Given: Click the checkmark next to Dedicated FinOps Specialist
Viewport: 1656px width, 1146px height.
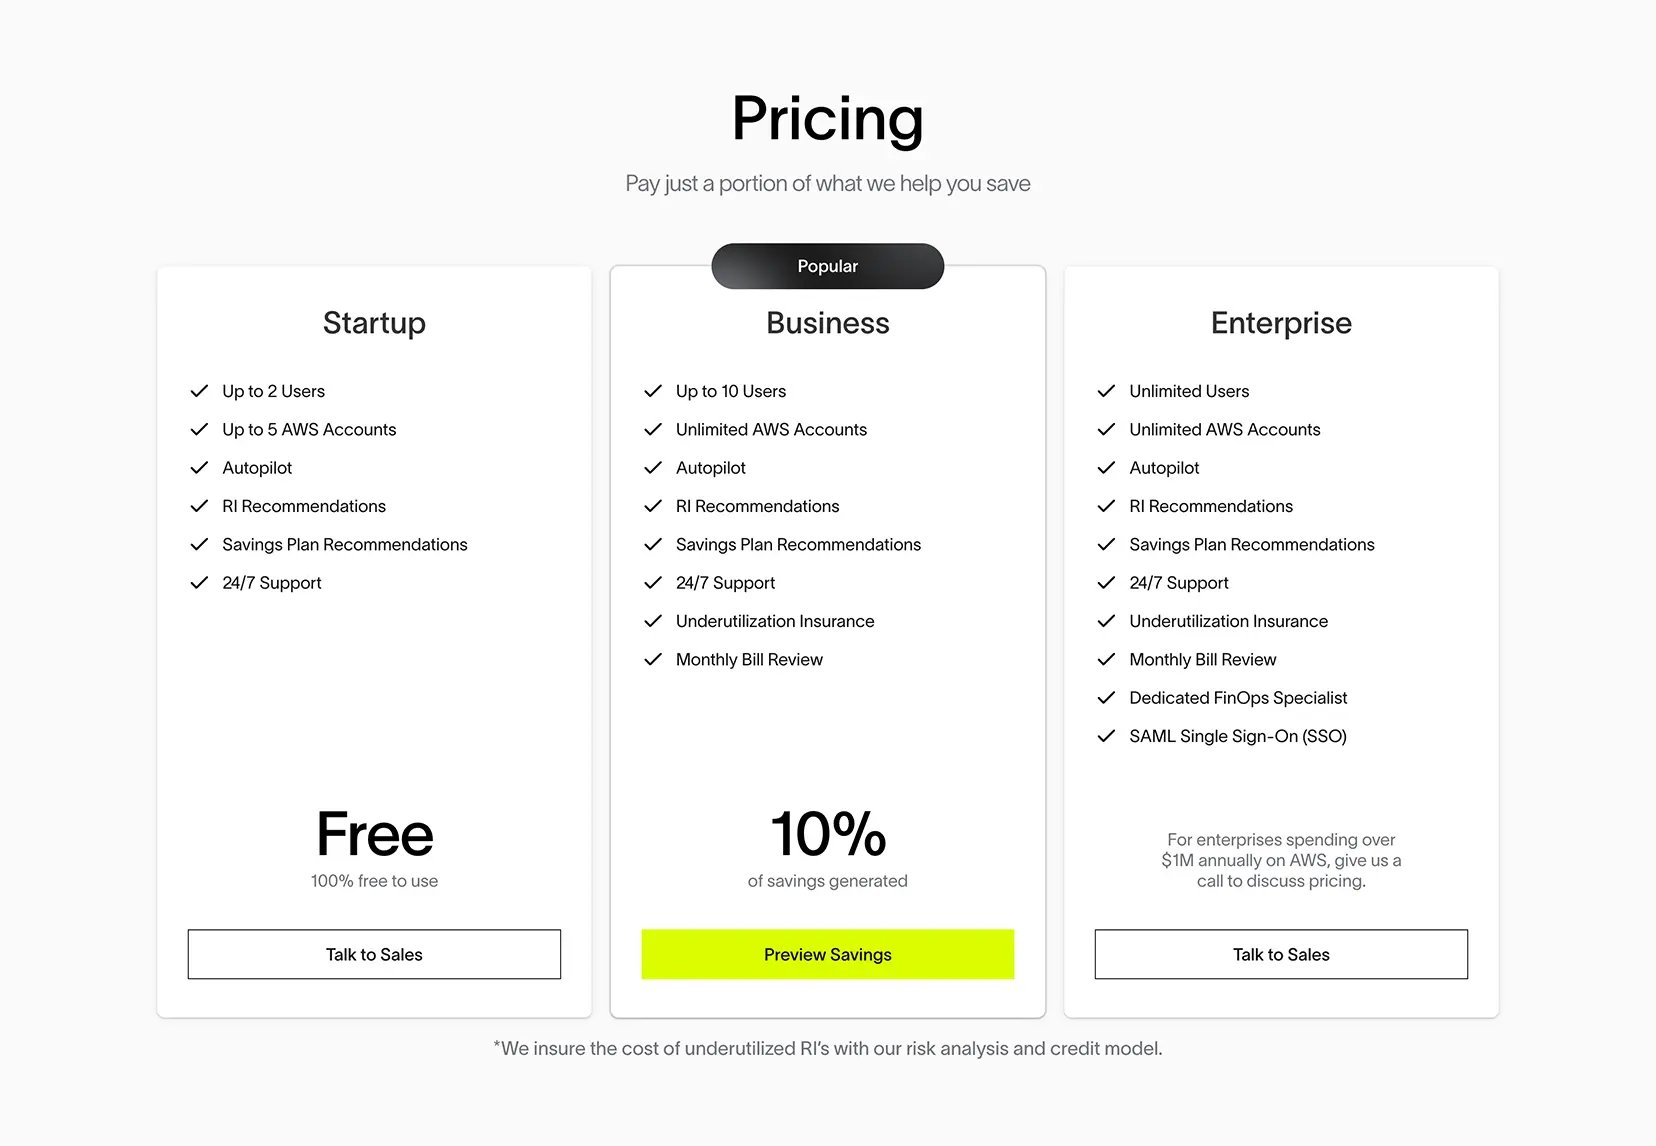Looking at the screenshot, I should pos(1106,697).
